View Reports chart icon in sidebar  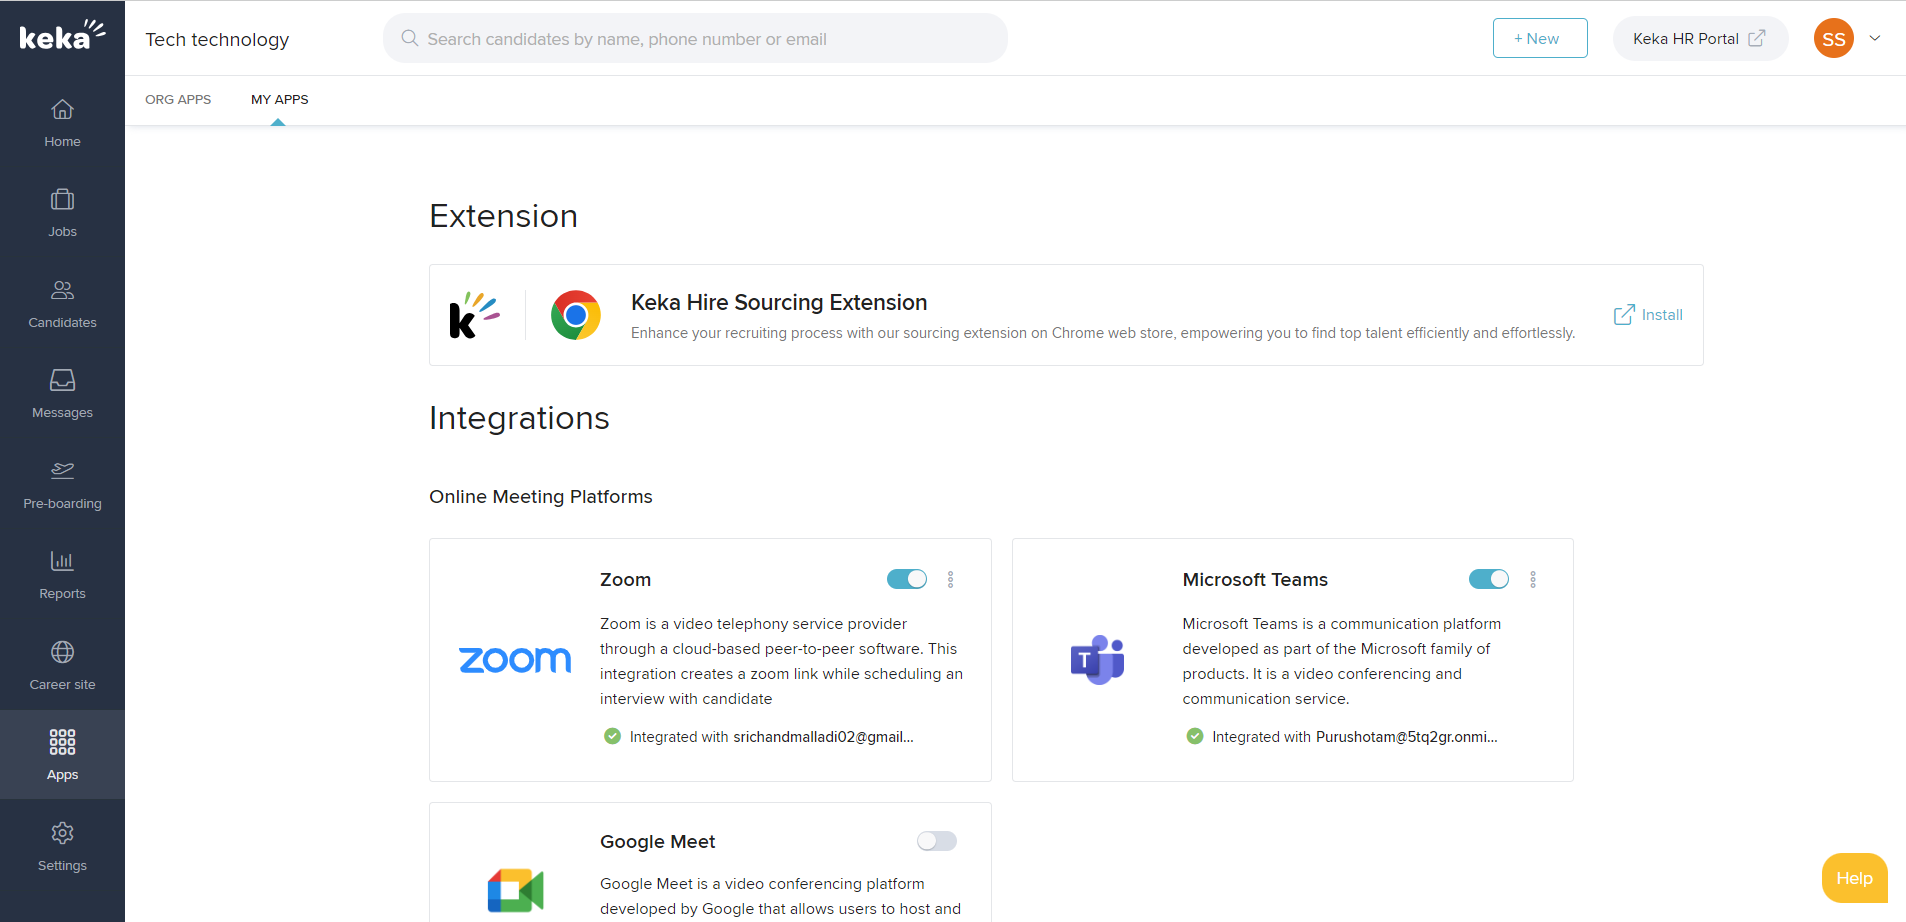point(62,562)
